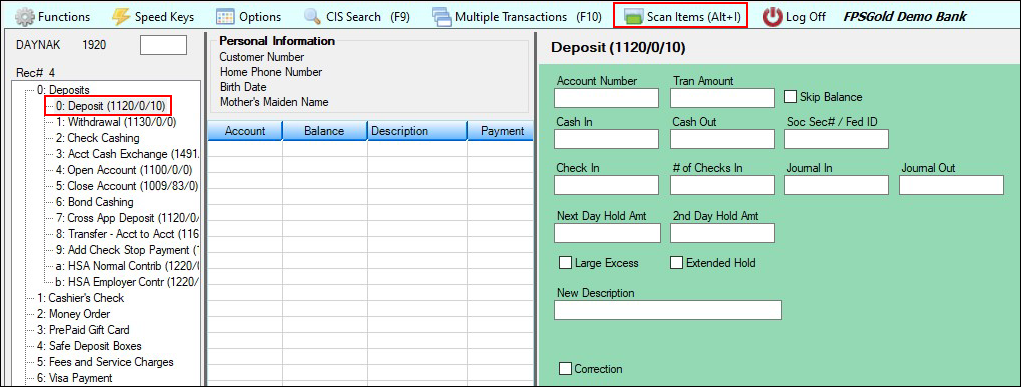
Task: Open the Functions menu label
Action: pos(64,17)
